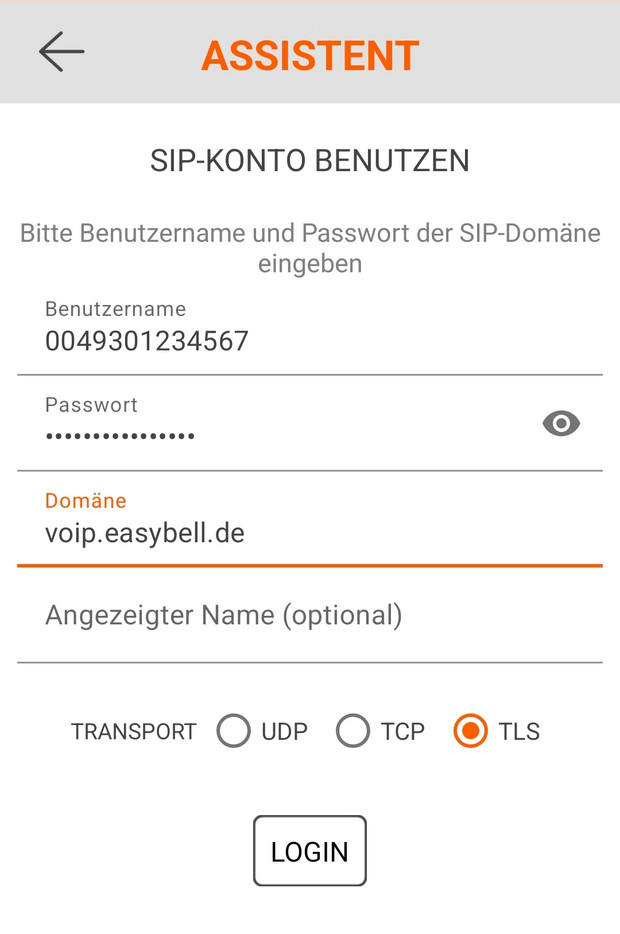The image size is (620, 934).
Task: Select the UDP transport radio button
Action: pos(233,731)
